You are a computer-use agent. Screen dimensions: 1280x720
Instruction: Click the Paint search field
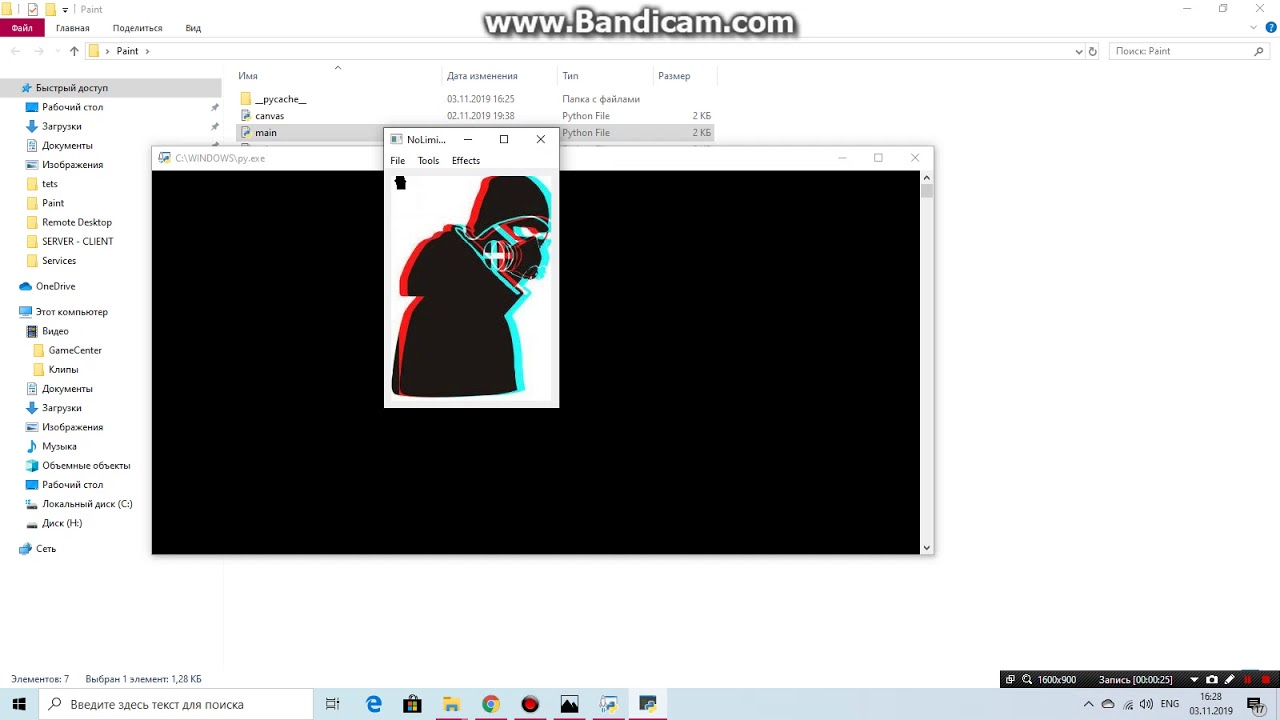(1182, 51)
